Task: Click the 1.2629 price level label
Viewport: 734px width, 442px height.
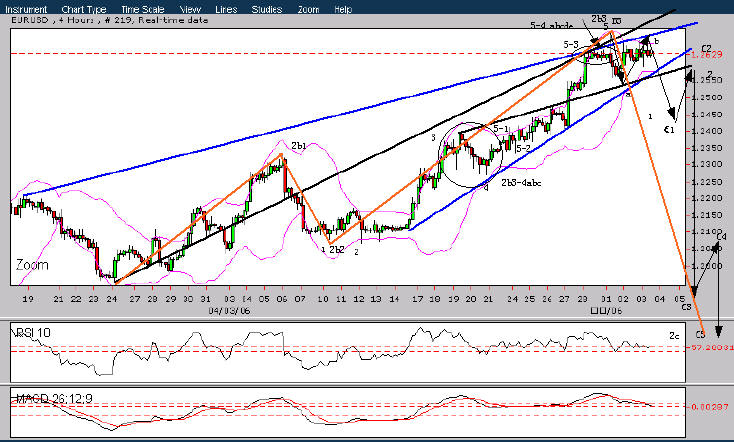Action: (x=709, y=55)
